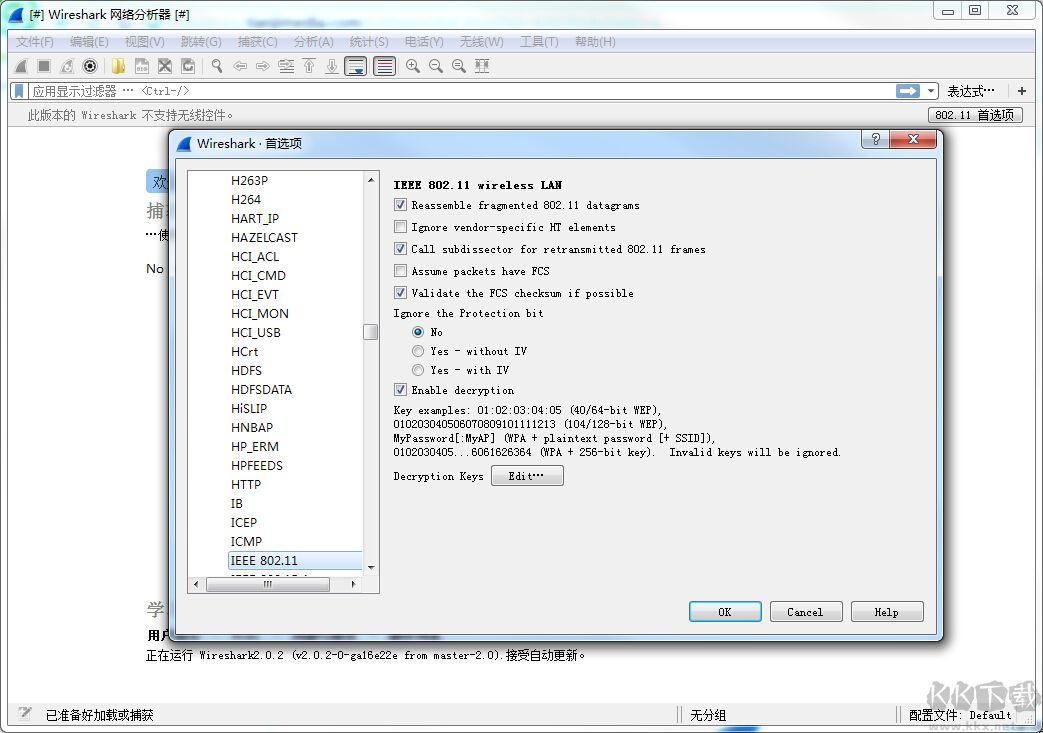Select ICMP in protocol list
This screenshot has width=1043, height=733.
click(246, 541)
